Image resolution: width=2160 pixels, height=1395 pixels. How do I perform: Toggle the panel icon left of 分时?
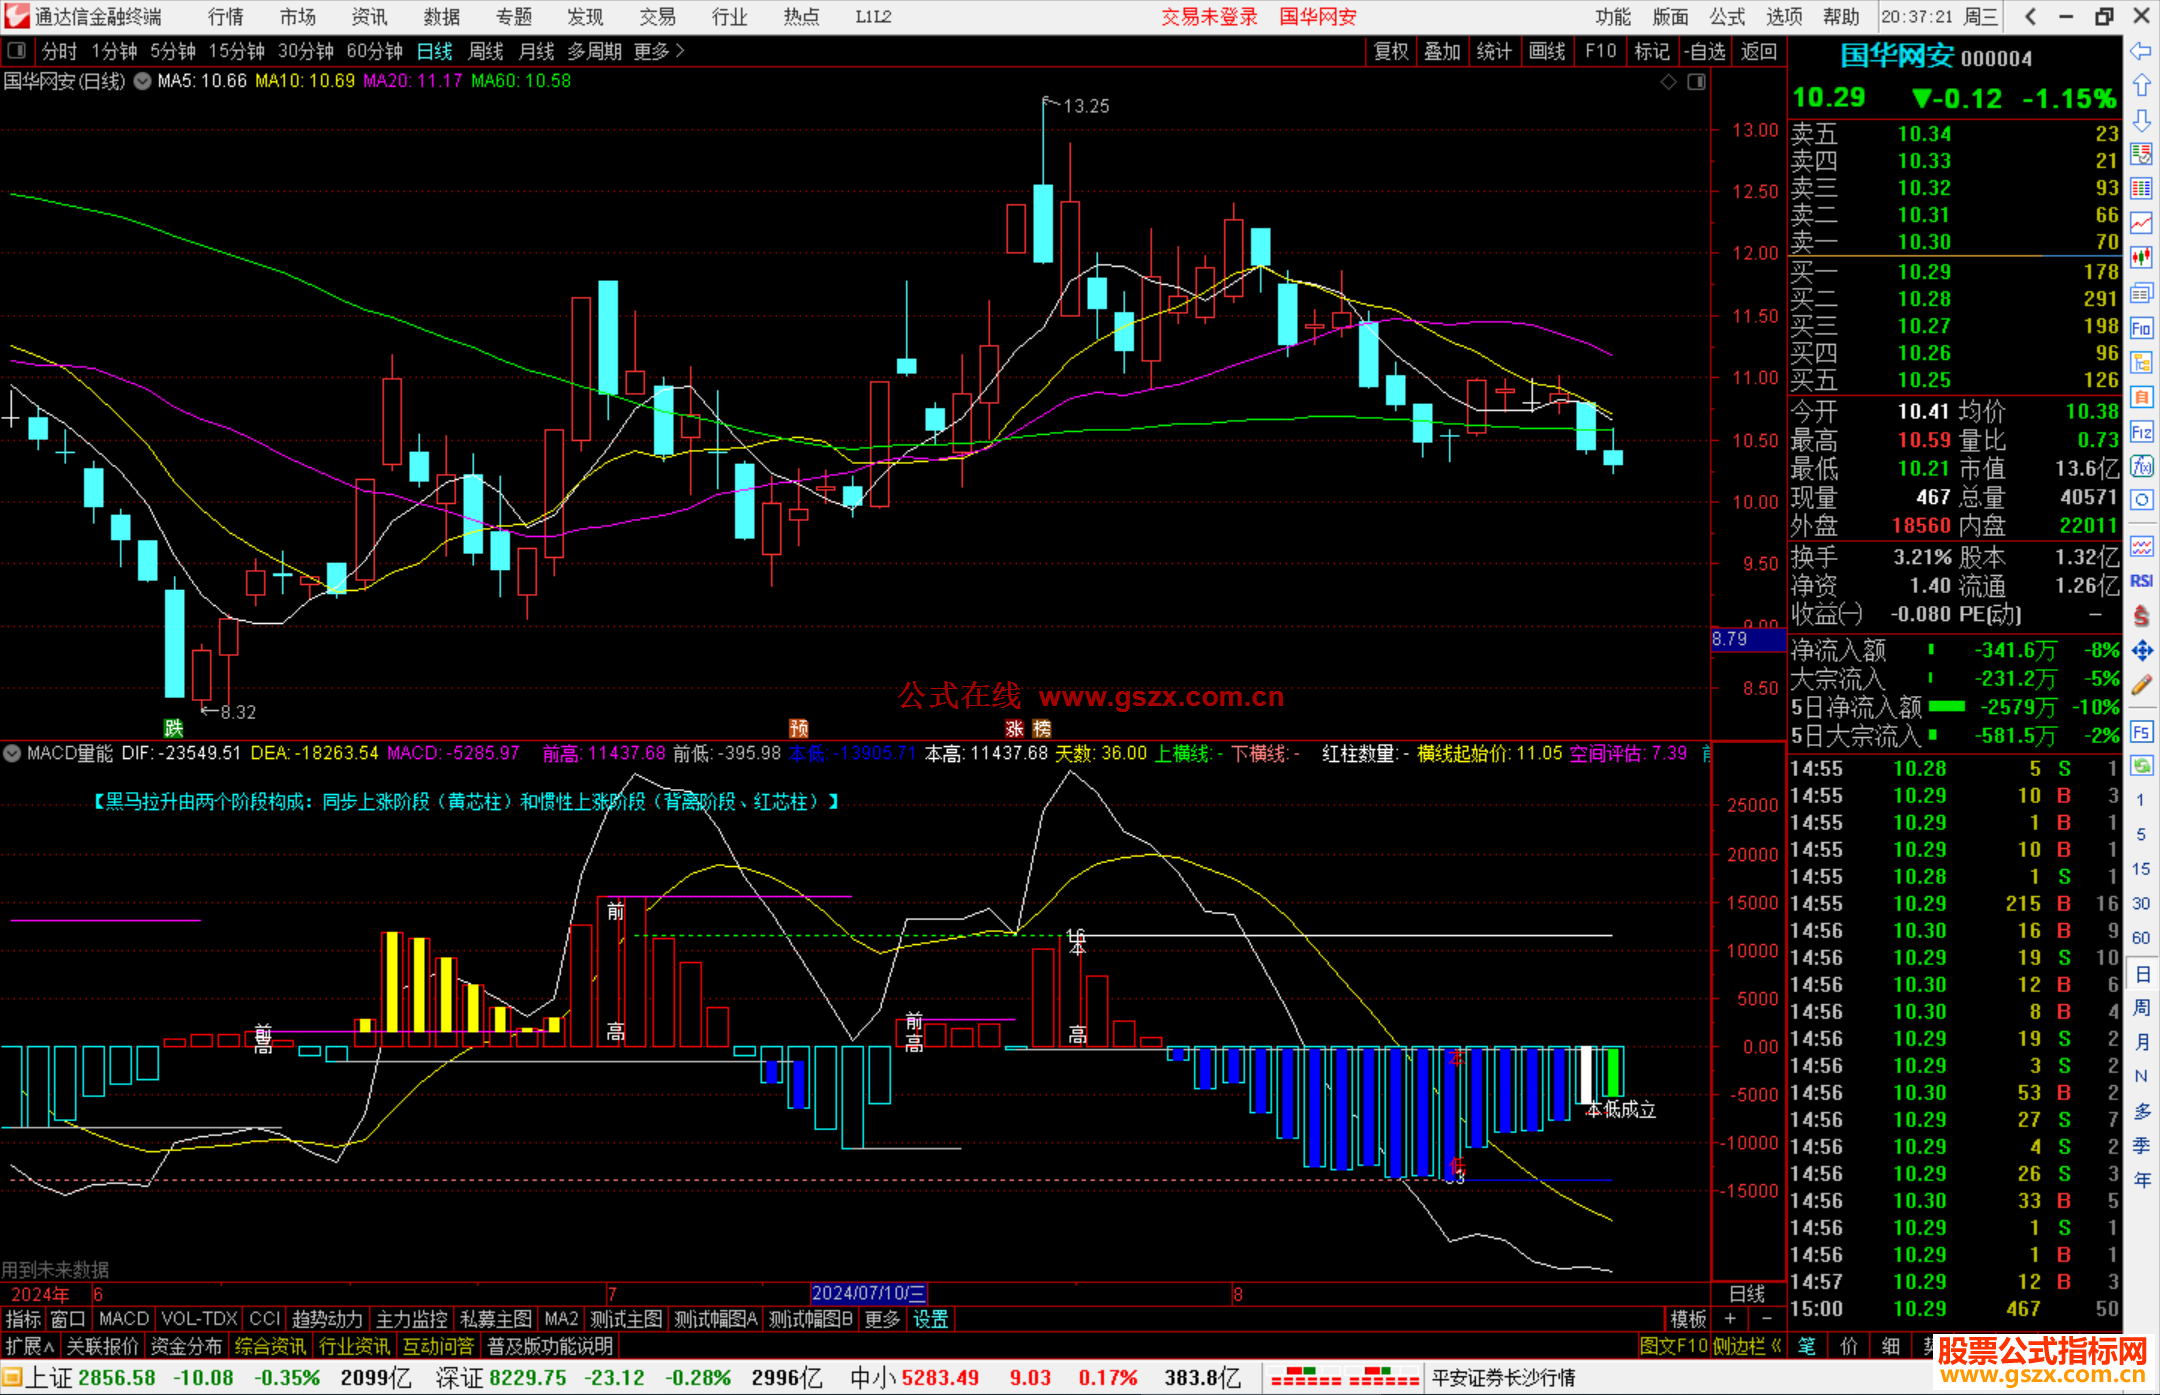(x=17, y=51)
